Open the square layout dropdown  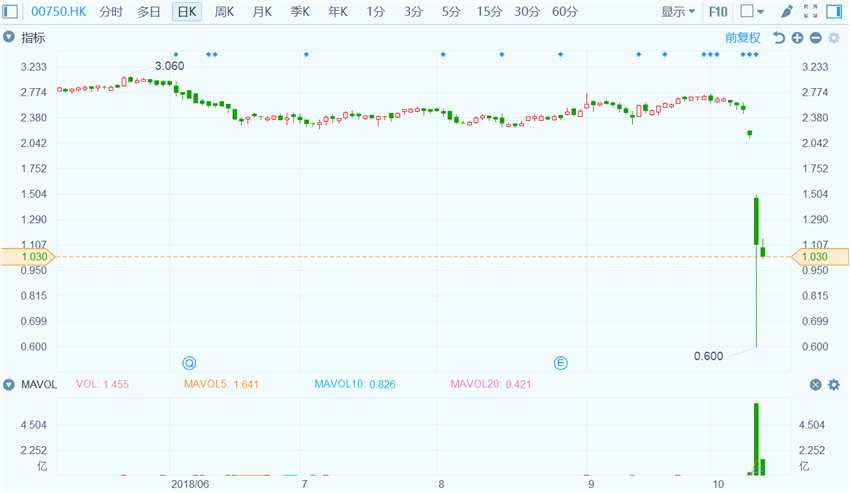pos(752,11)
